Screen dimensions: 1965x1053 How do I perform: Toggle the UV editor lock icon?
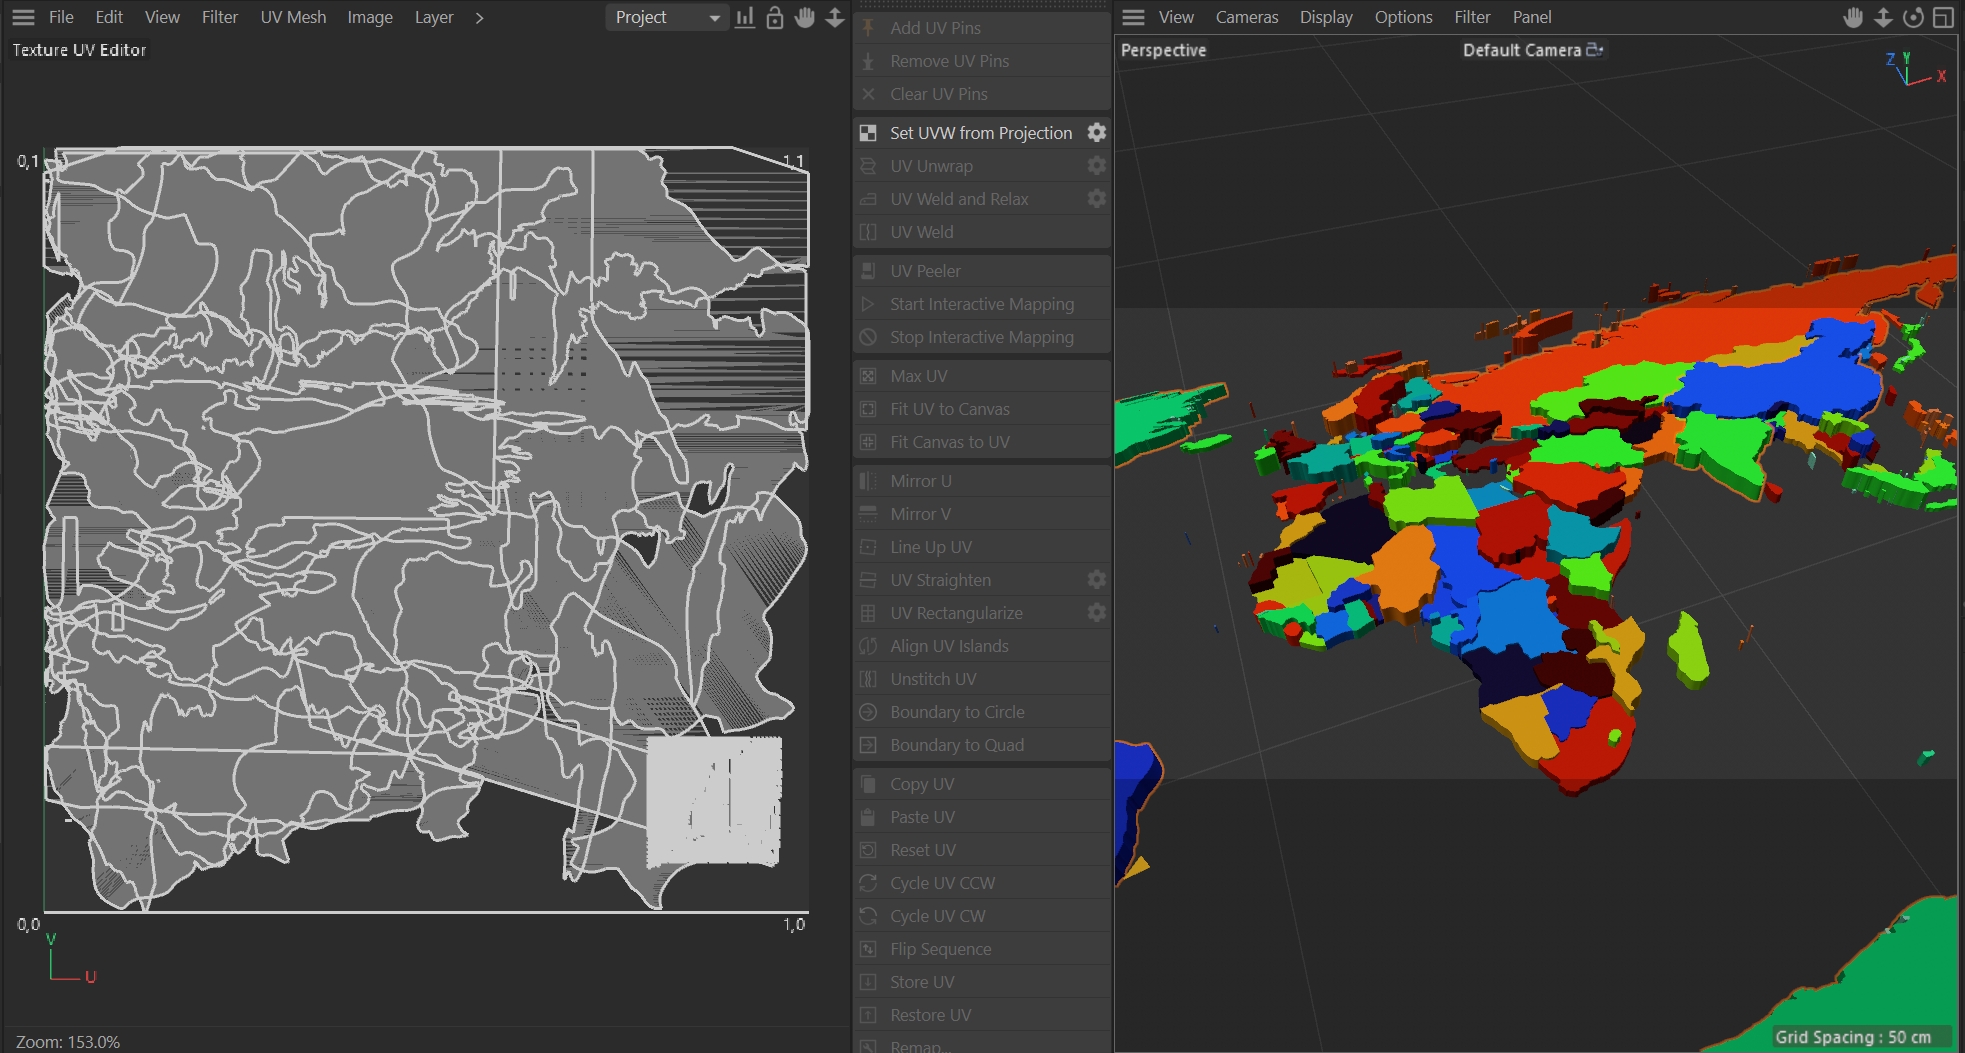[775, 17]
